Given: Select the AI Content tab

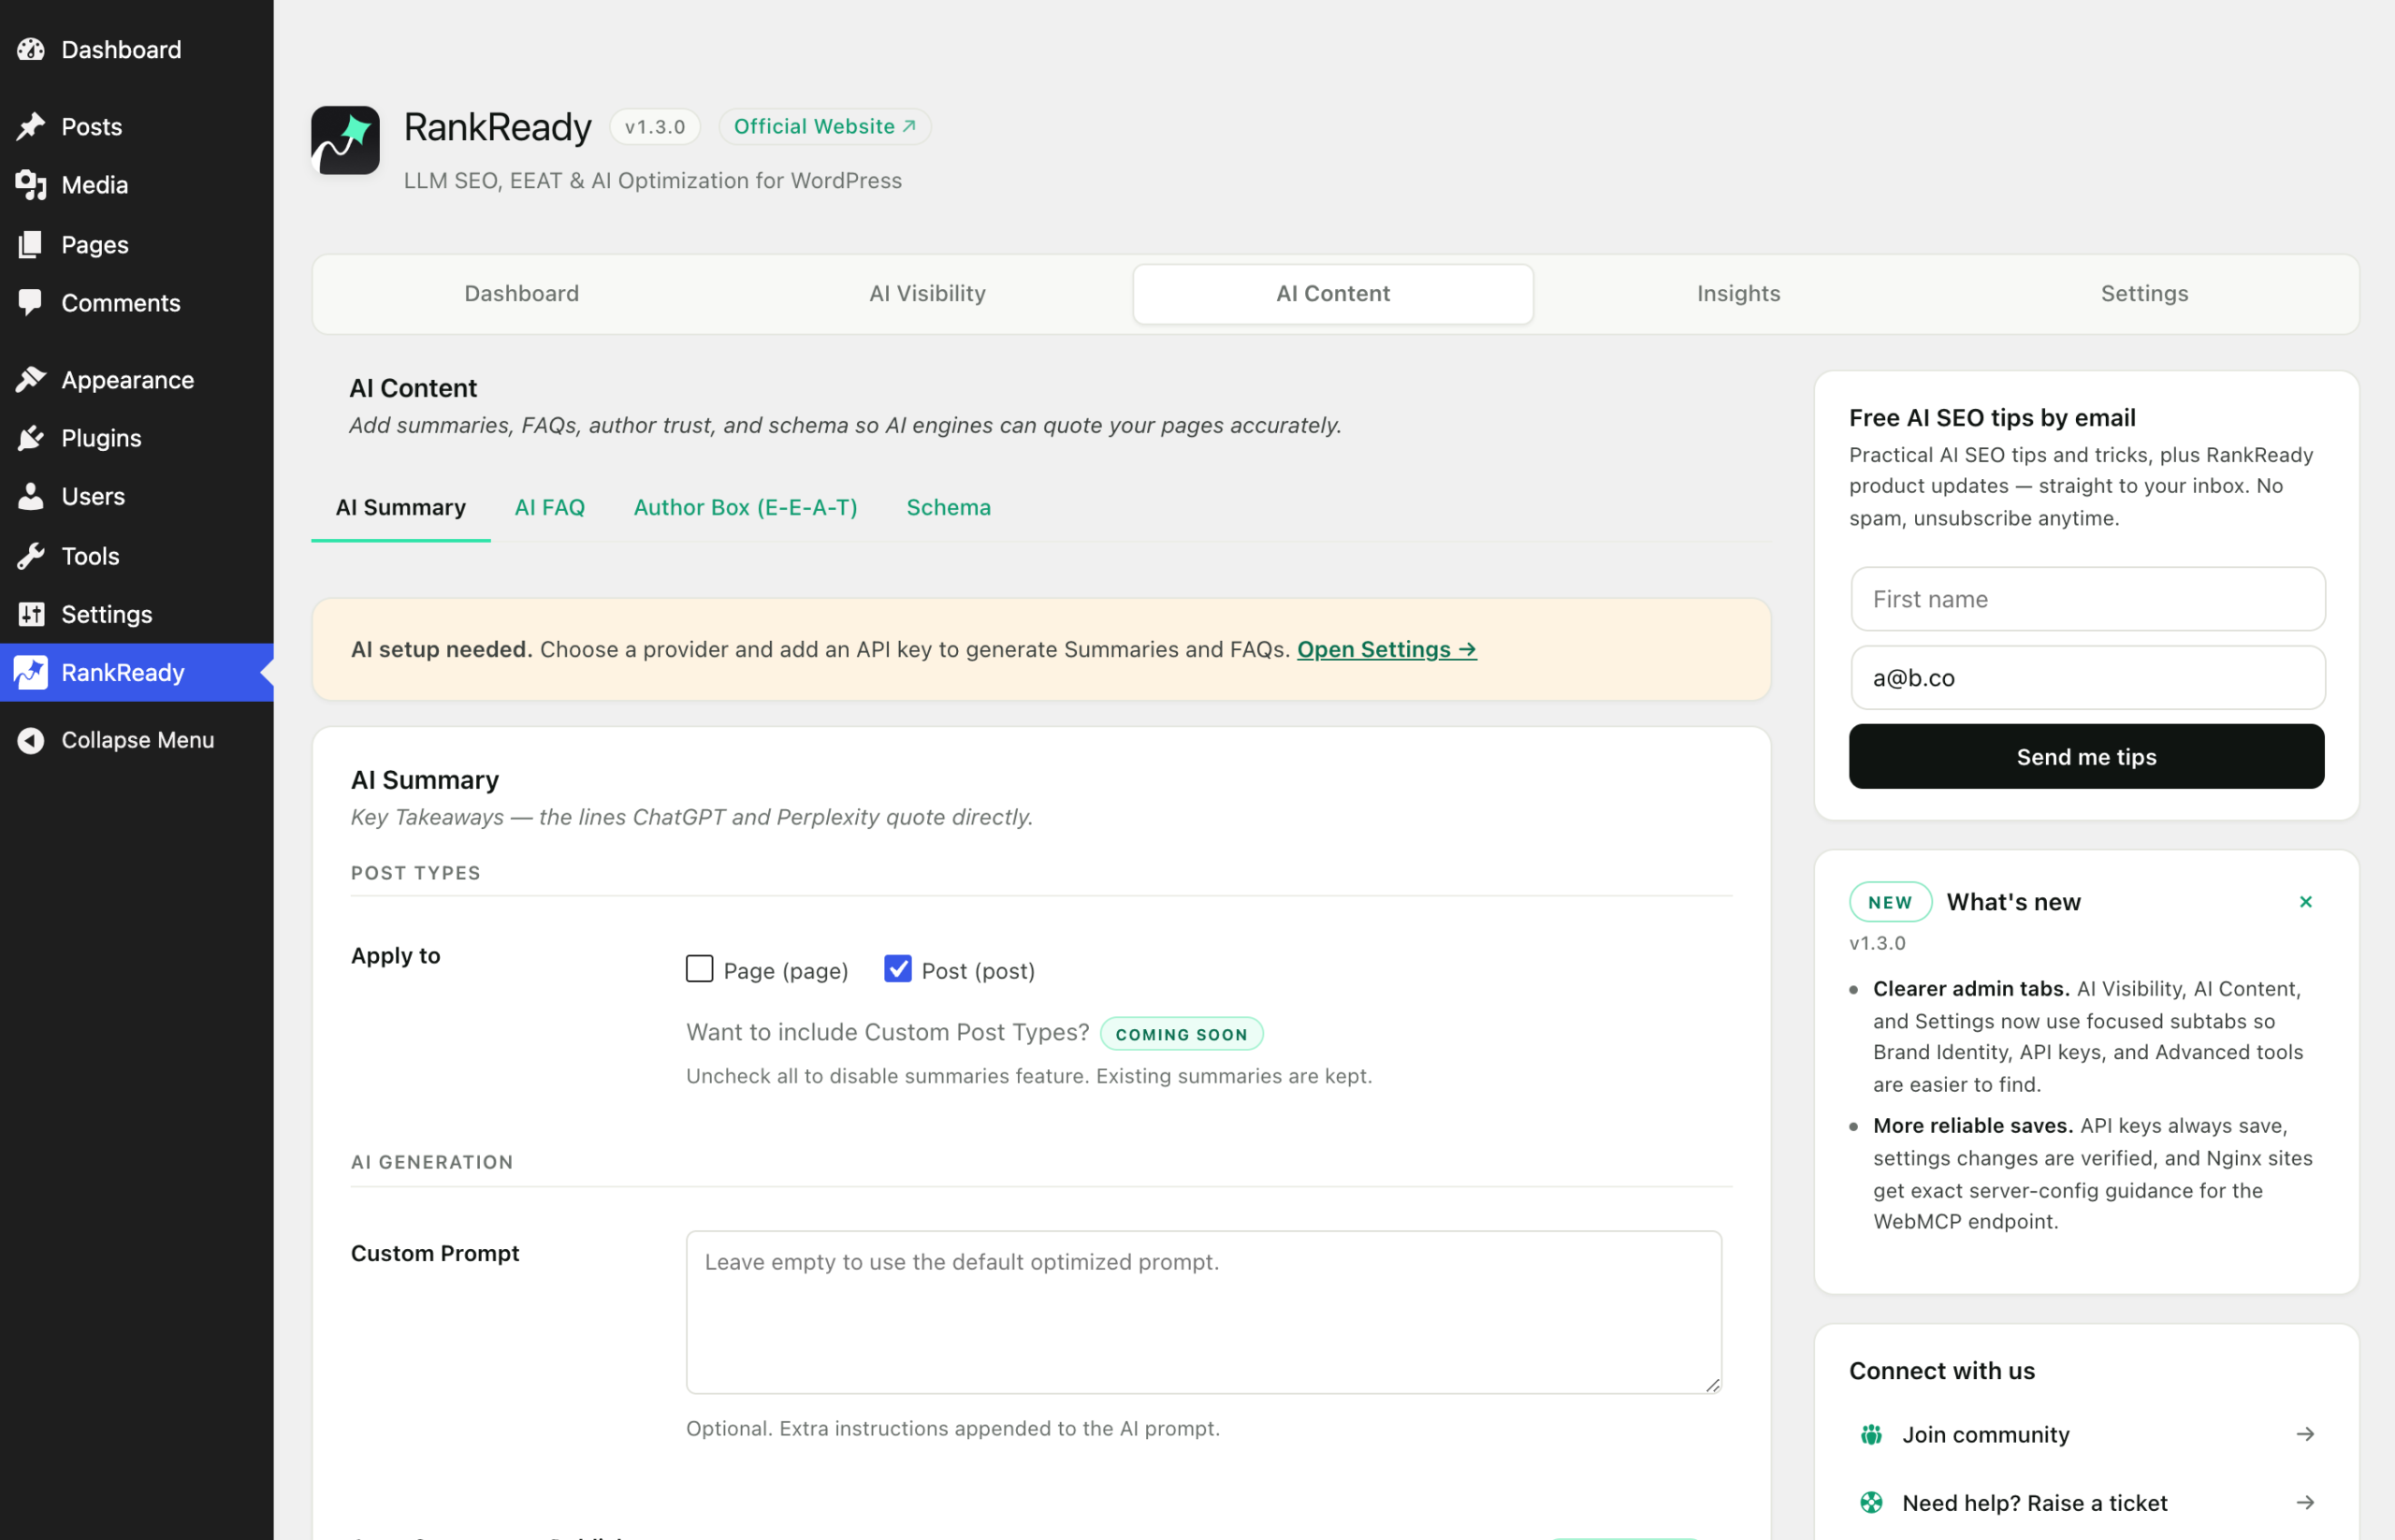Looking at the screenshot, I should (x=1333, y=294).
